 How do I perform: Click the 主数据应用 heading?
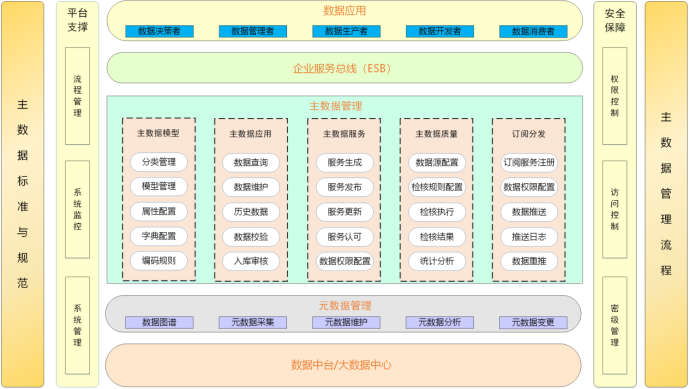click(251, 133)
